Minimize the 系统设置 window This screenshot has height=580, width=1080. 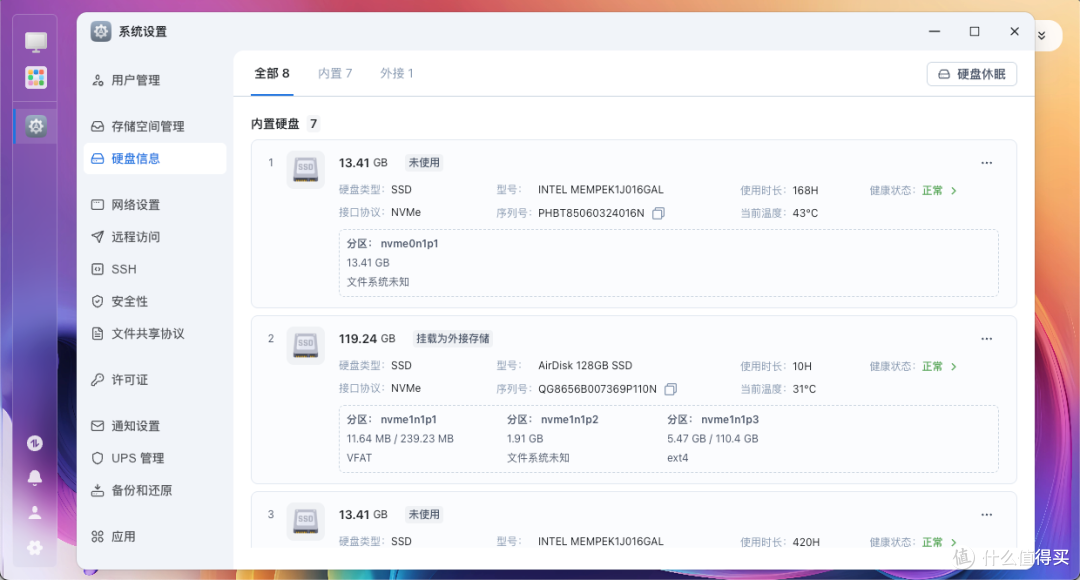(x=934, y=32)
